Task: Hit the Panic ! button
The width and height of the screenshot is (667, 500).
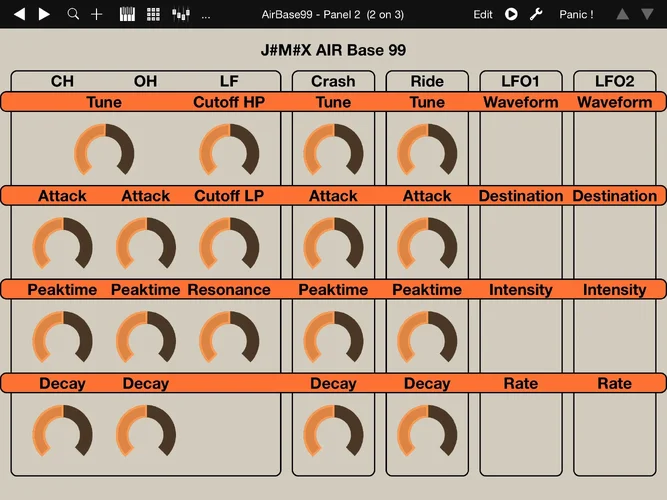Action: (576, 14)
